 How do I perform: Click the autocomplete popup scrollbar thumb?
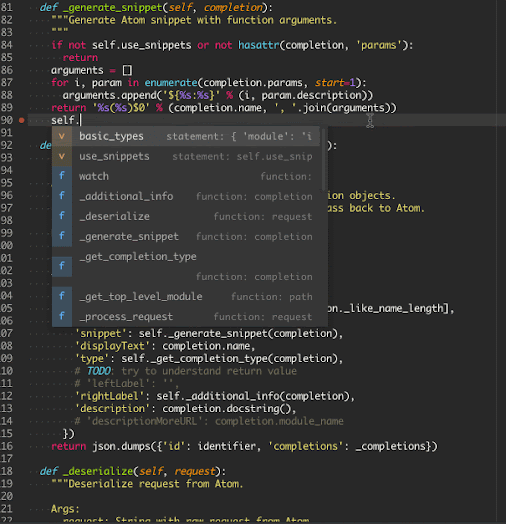point(323,158)
